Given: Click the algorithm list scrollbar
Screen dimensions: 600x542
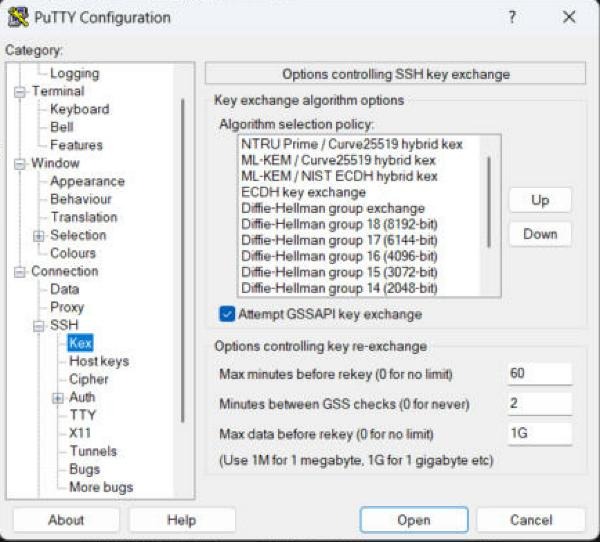Looking at the screenshot, I should (x=489, y=202).
